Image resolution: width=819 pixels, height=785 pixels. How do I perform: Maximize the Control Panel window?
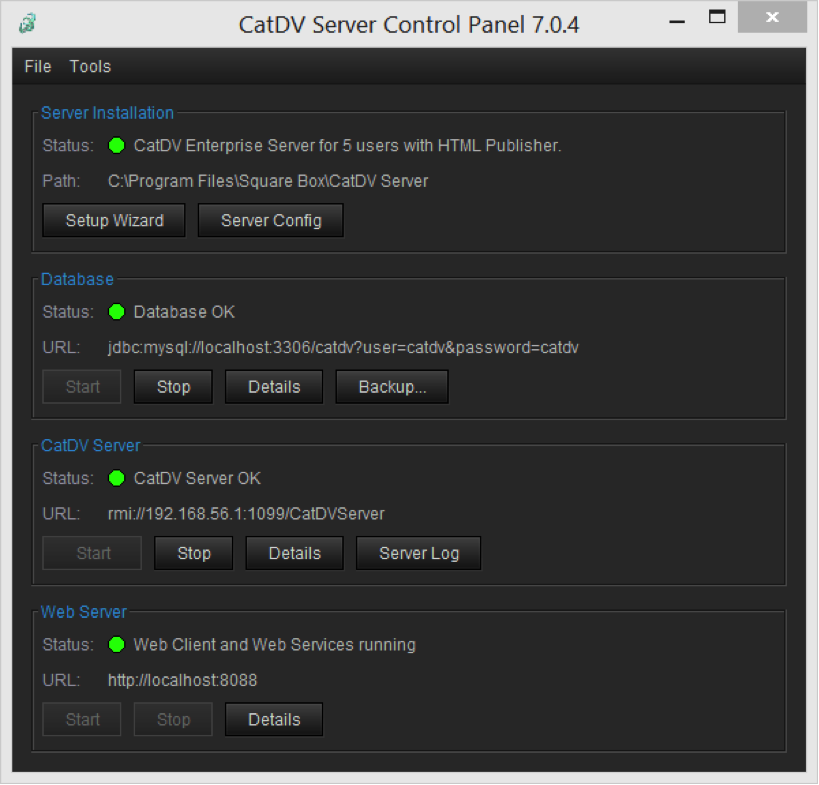[716, 17]
